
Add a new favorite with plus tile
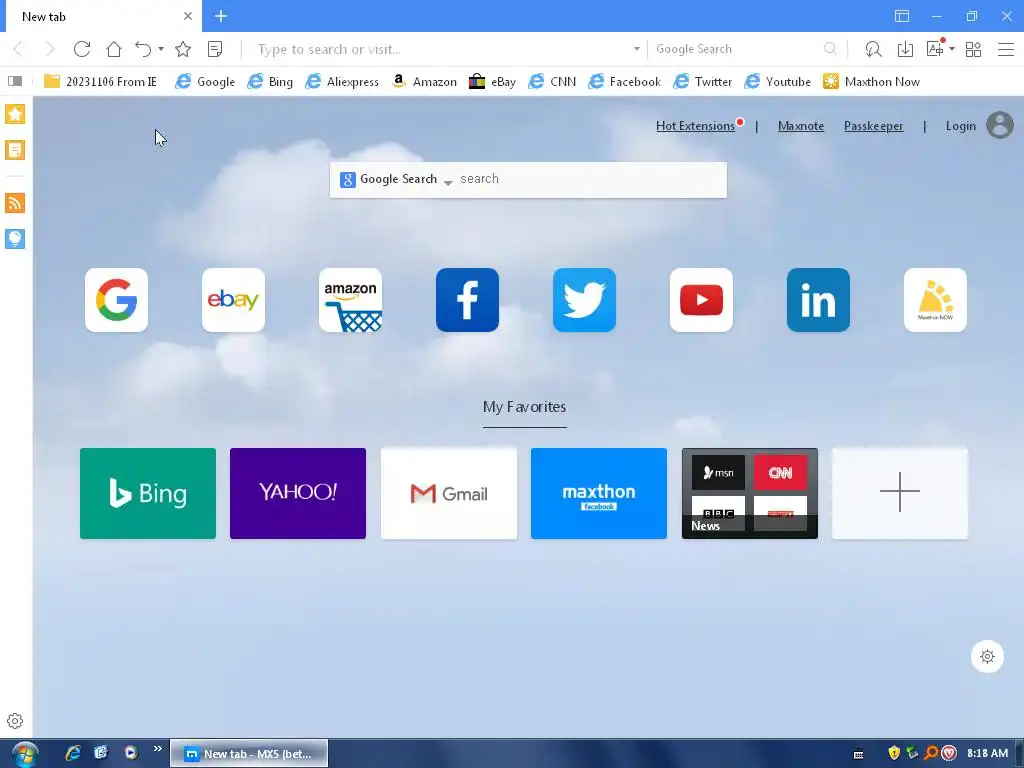point(900,493)
